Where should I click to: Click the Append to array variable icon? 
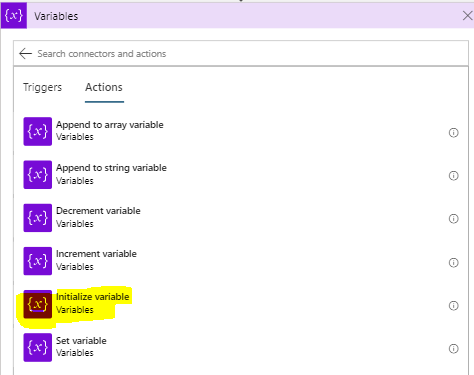(x=38, y=131)
